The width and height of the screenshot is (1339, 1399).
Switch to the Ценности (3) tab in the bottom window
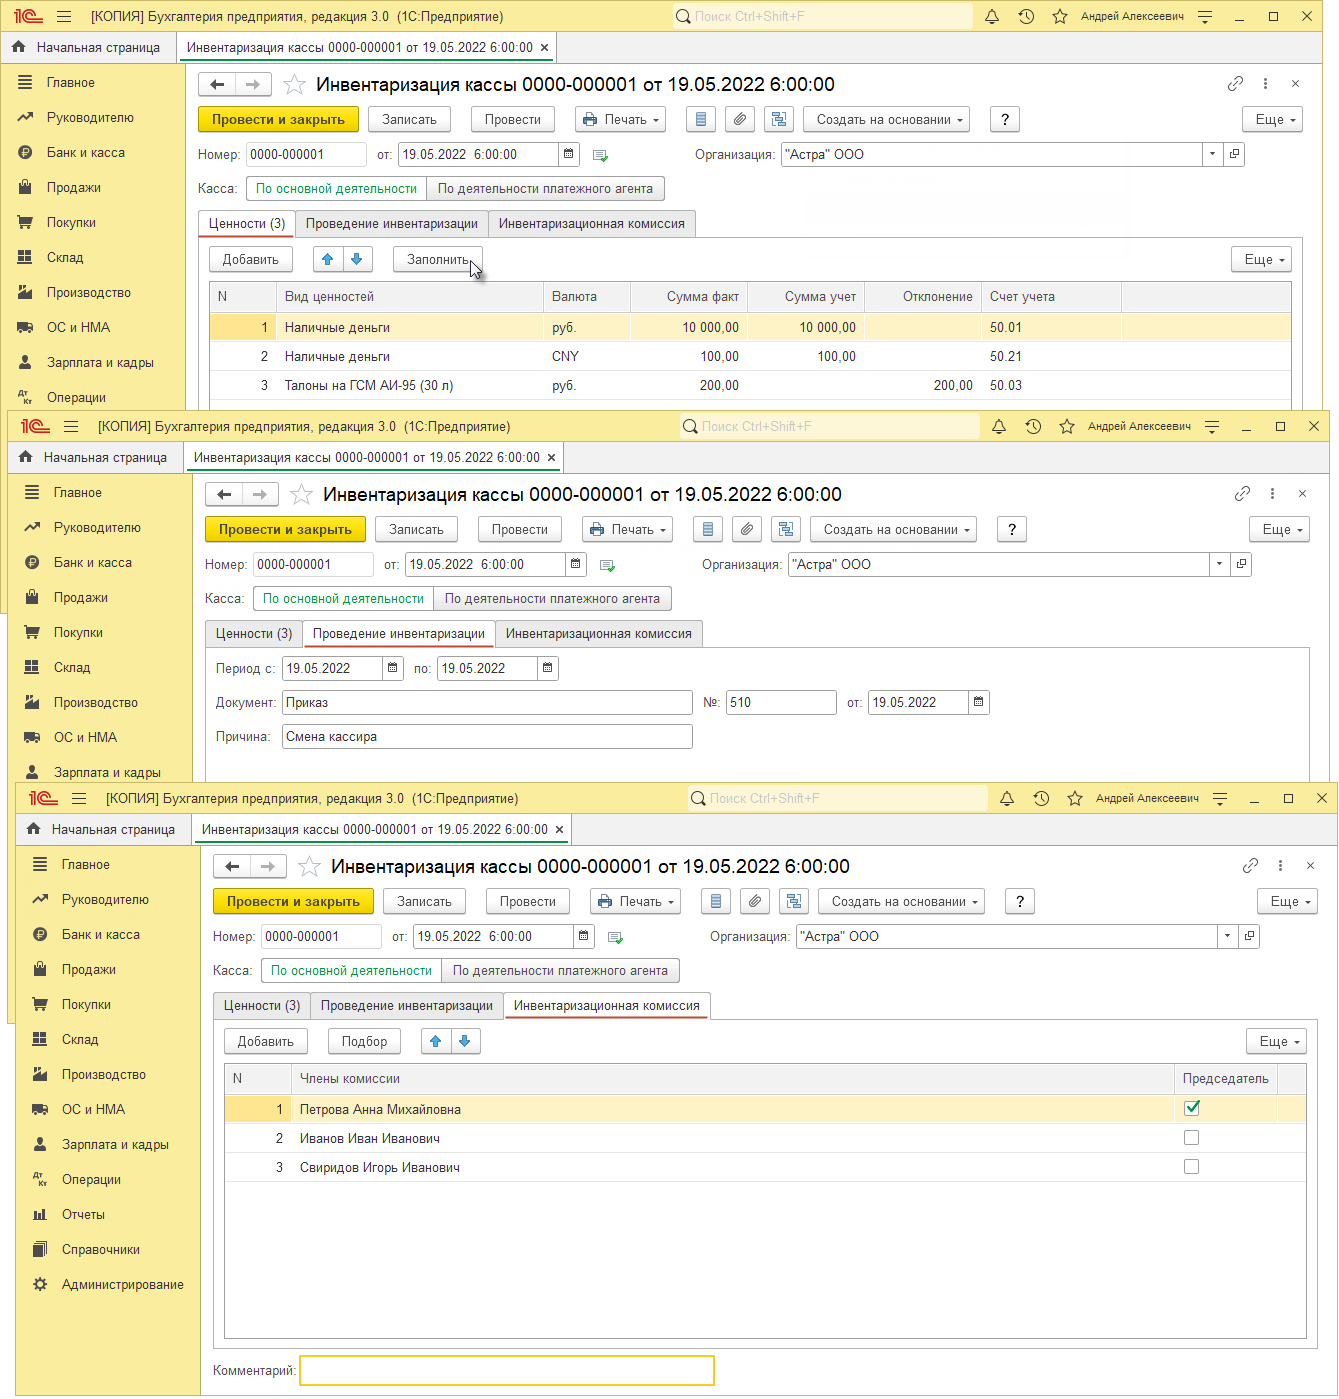(x=262, y=1006)
